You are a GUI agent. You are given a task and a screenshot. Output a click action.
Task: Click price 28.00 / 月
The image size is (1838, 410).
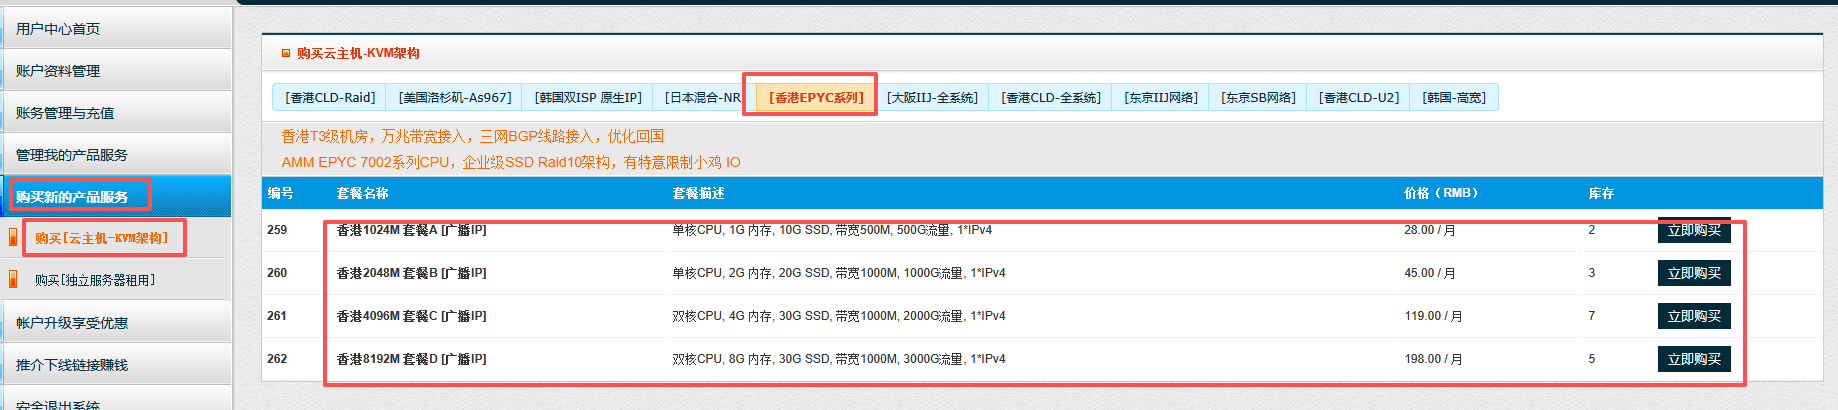coord(1430,230)
